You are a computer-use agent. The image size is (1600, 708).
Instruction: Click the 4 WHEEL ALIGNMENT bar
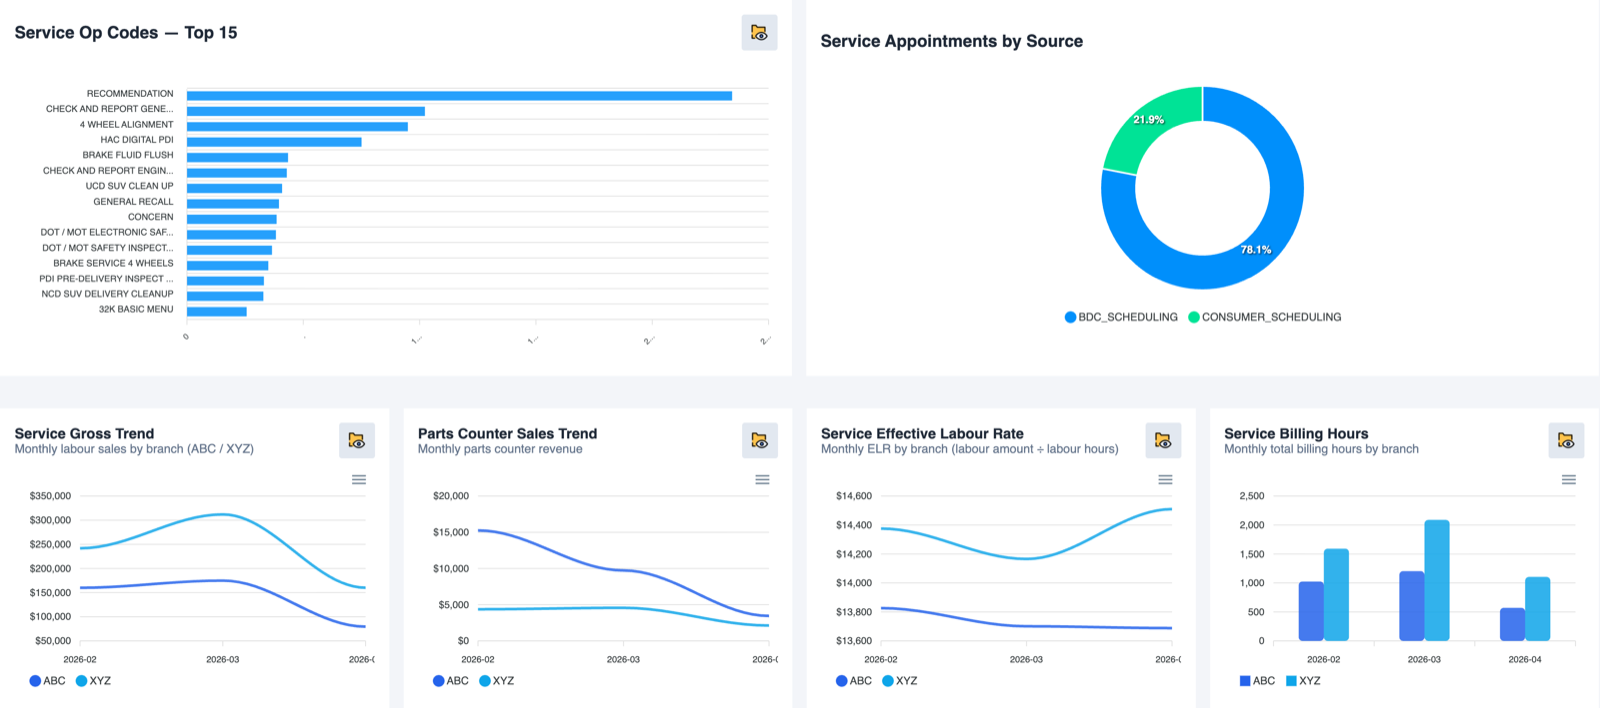297,127
